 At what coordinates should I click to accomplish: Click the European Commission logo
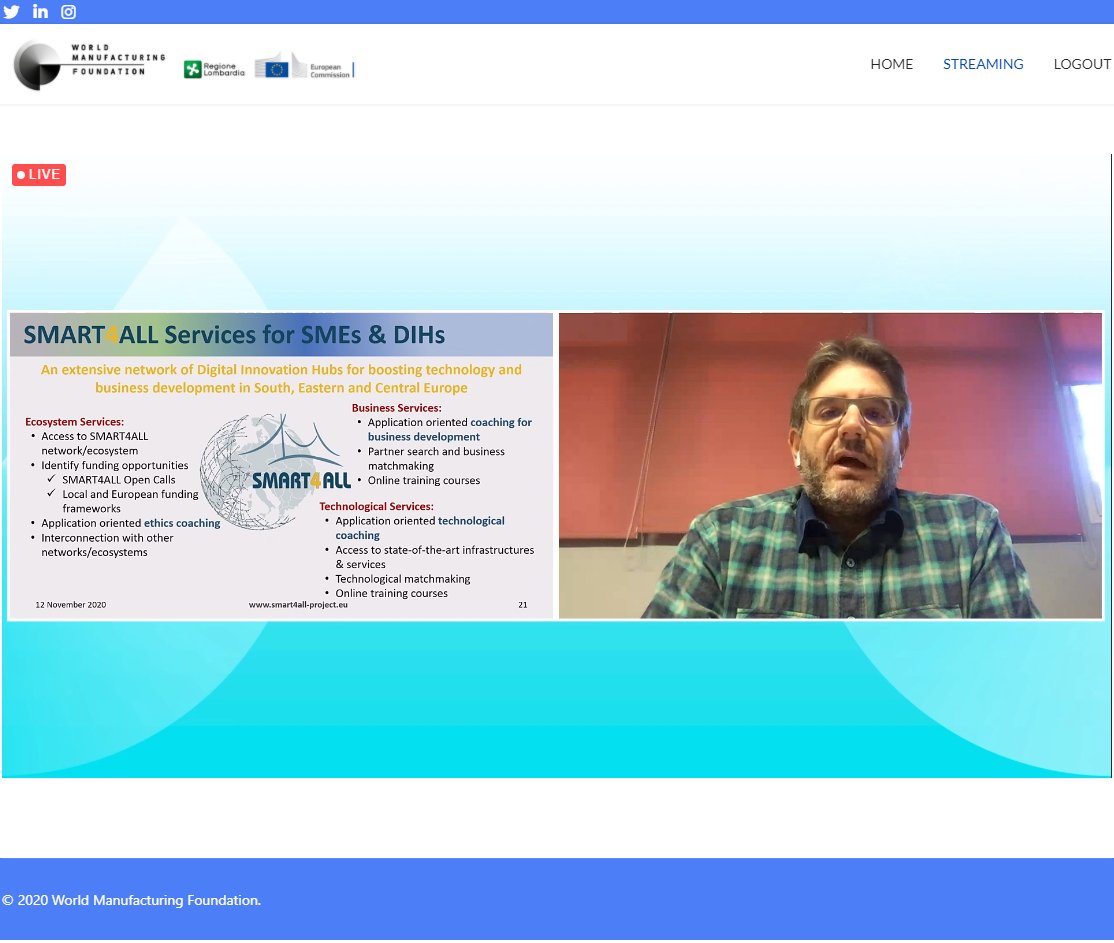pos(304,66)
